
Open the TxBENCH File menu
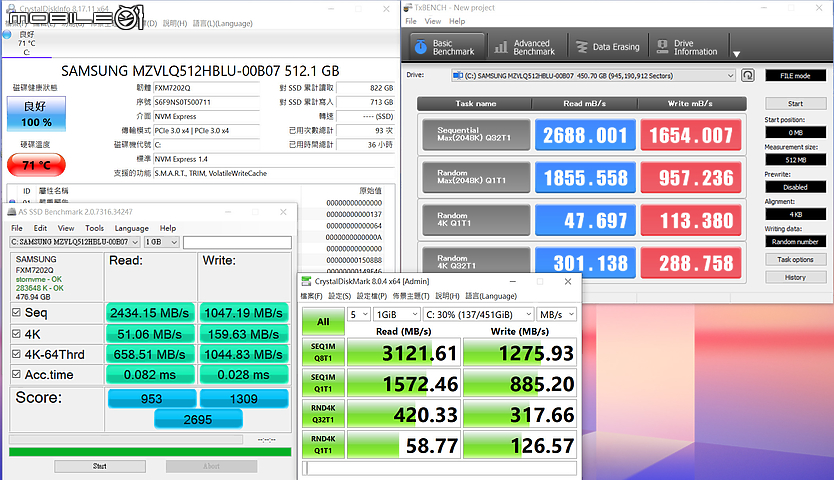[x=411, y=21]
